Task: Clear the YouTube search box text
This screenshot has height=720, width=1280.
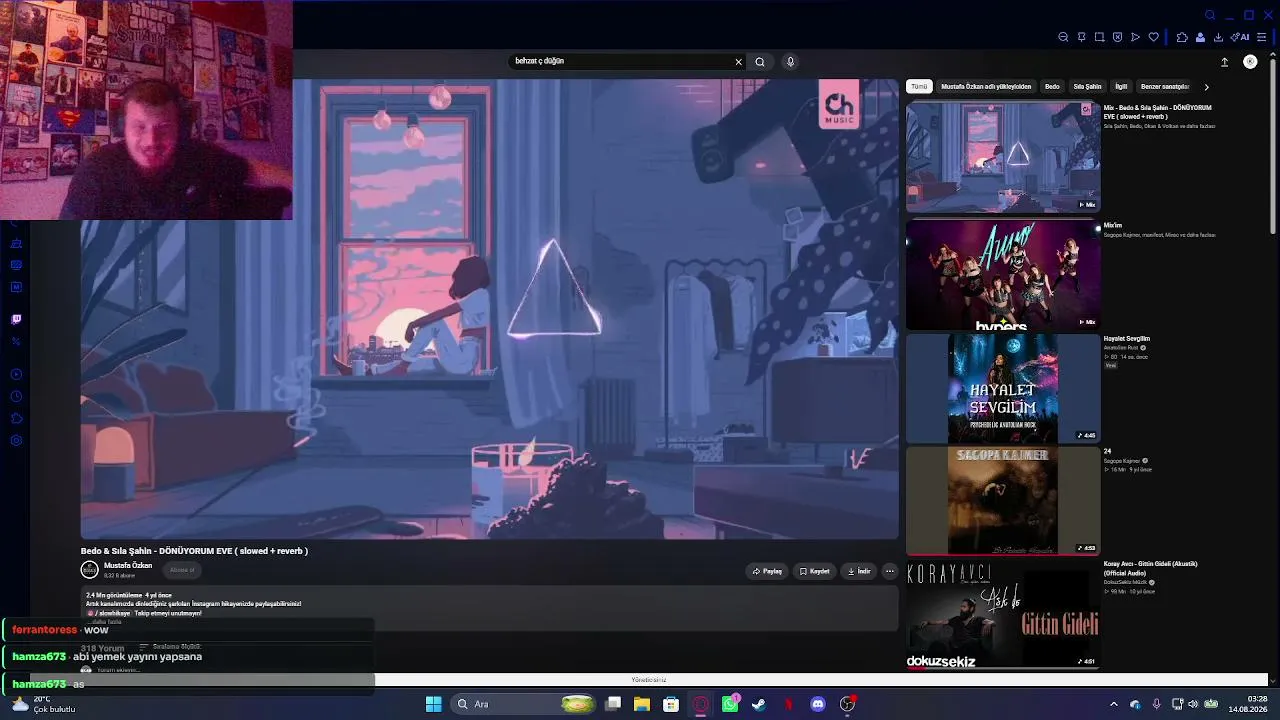Action: coord(739,62)
